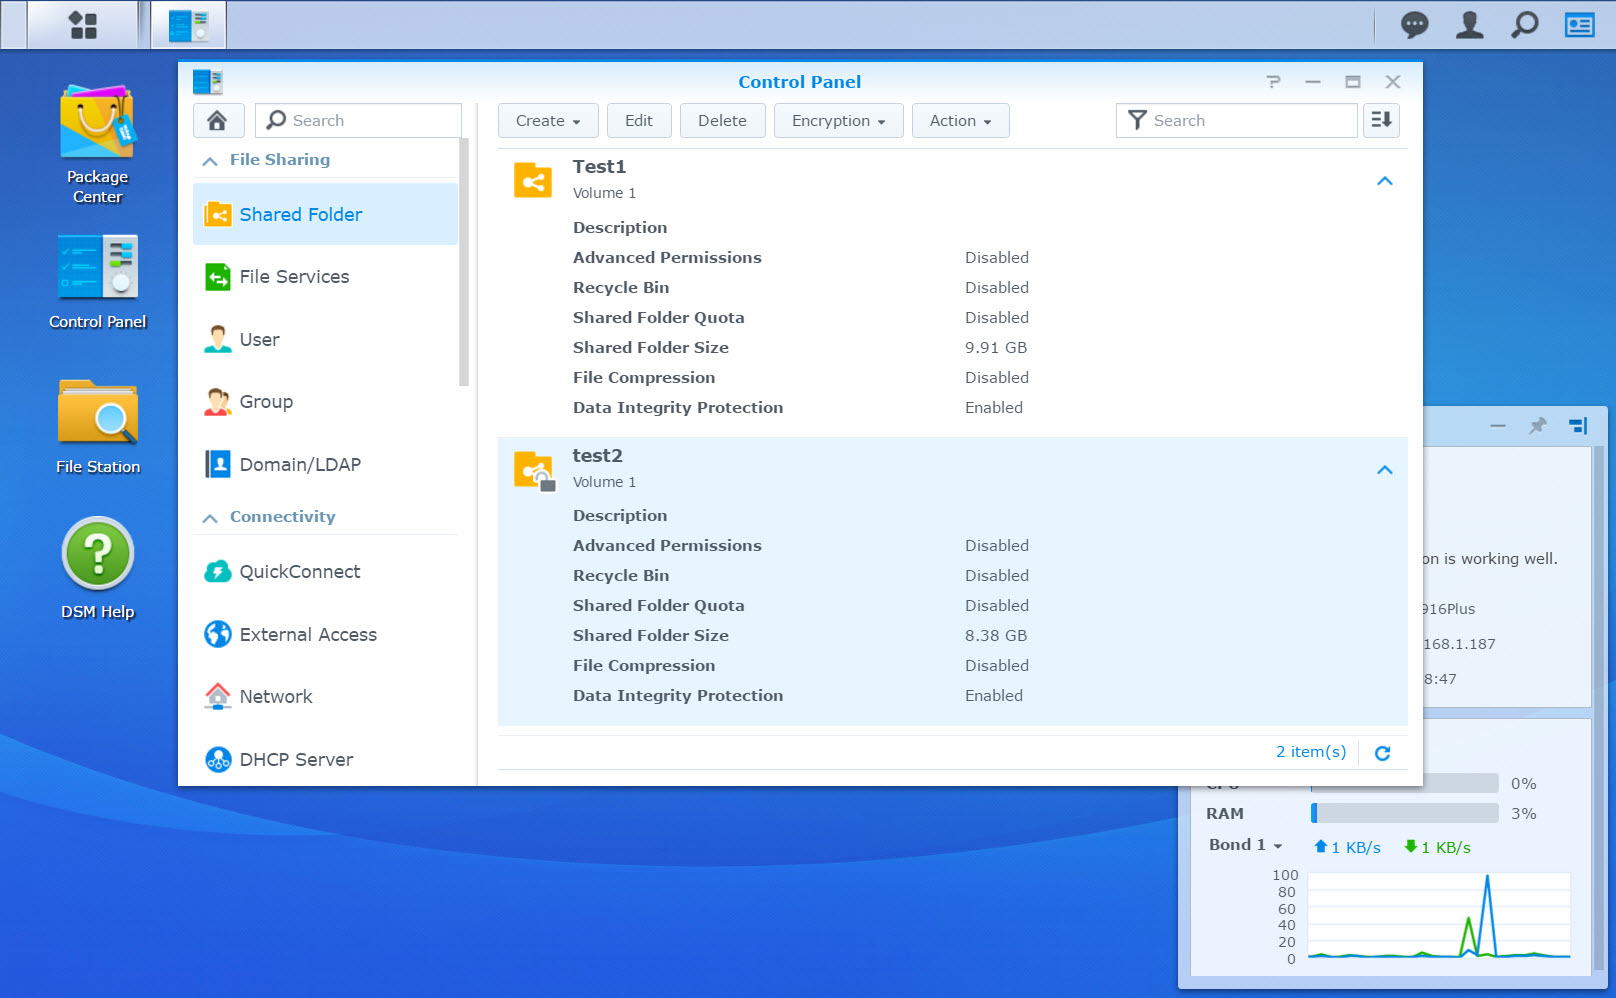The image size is (1616, 998).
Task: Click the upload speed 1 KB/s
Action: 1347,847
